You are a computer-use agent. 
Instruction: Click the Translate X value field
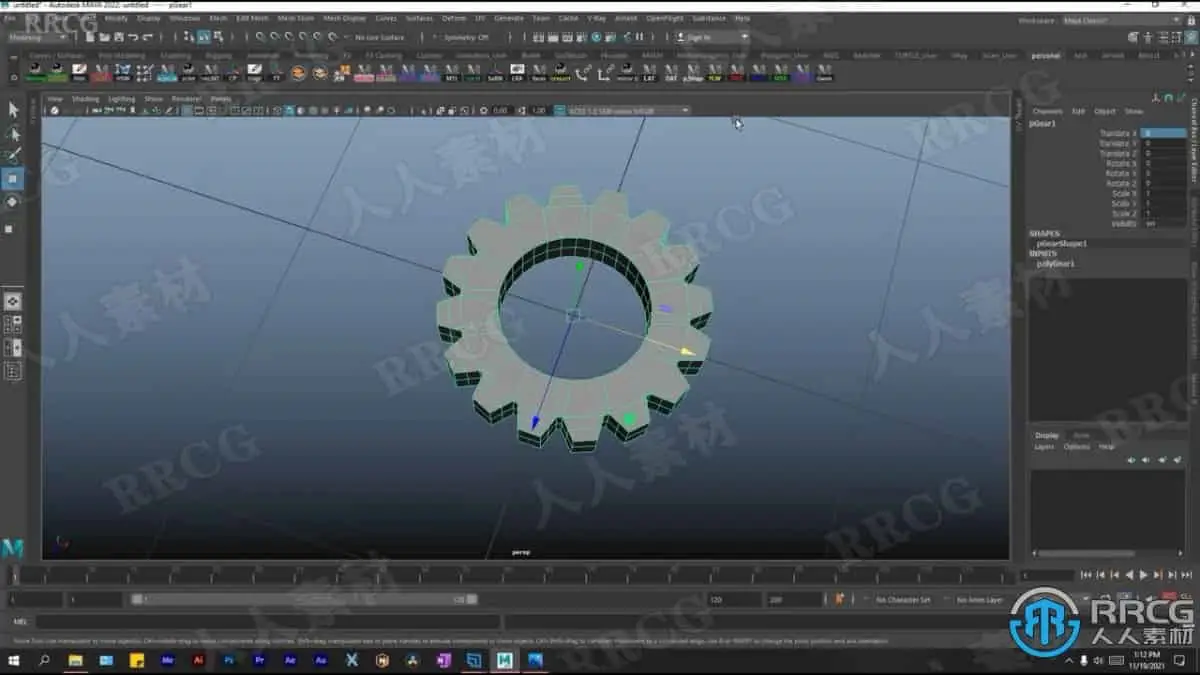[x=1165, y=133]
